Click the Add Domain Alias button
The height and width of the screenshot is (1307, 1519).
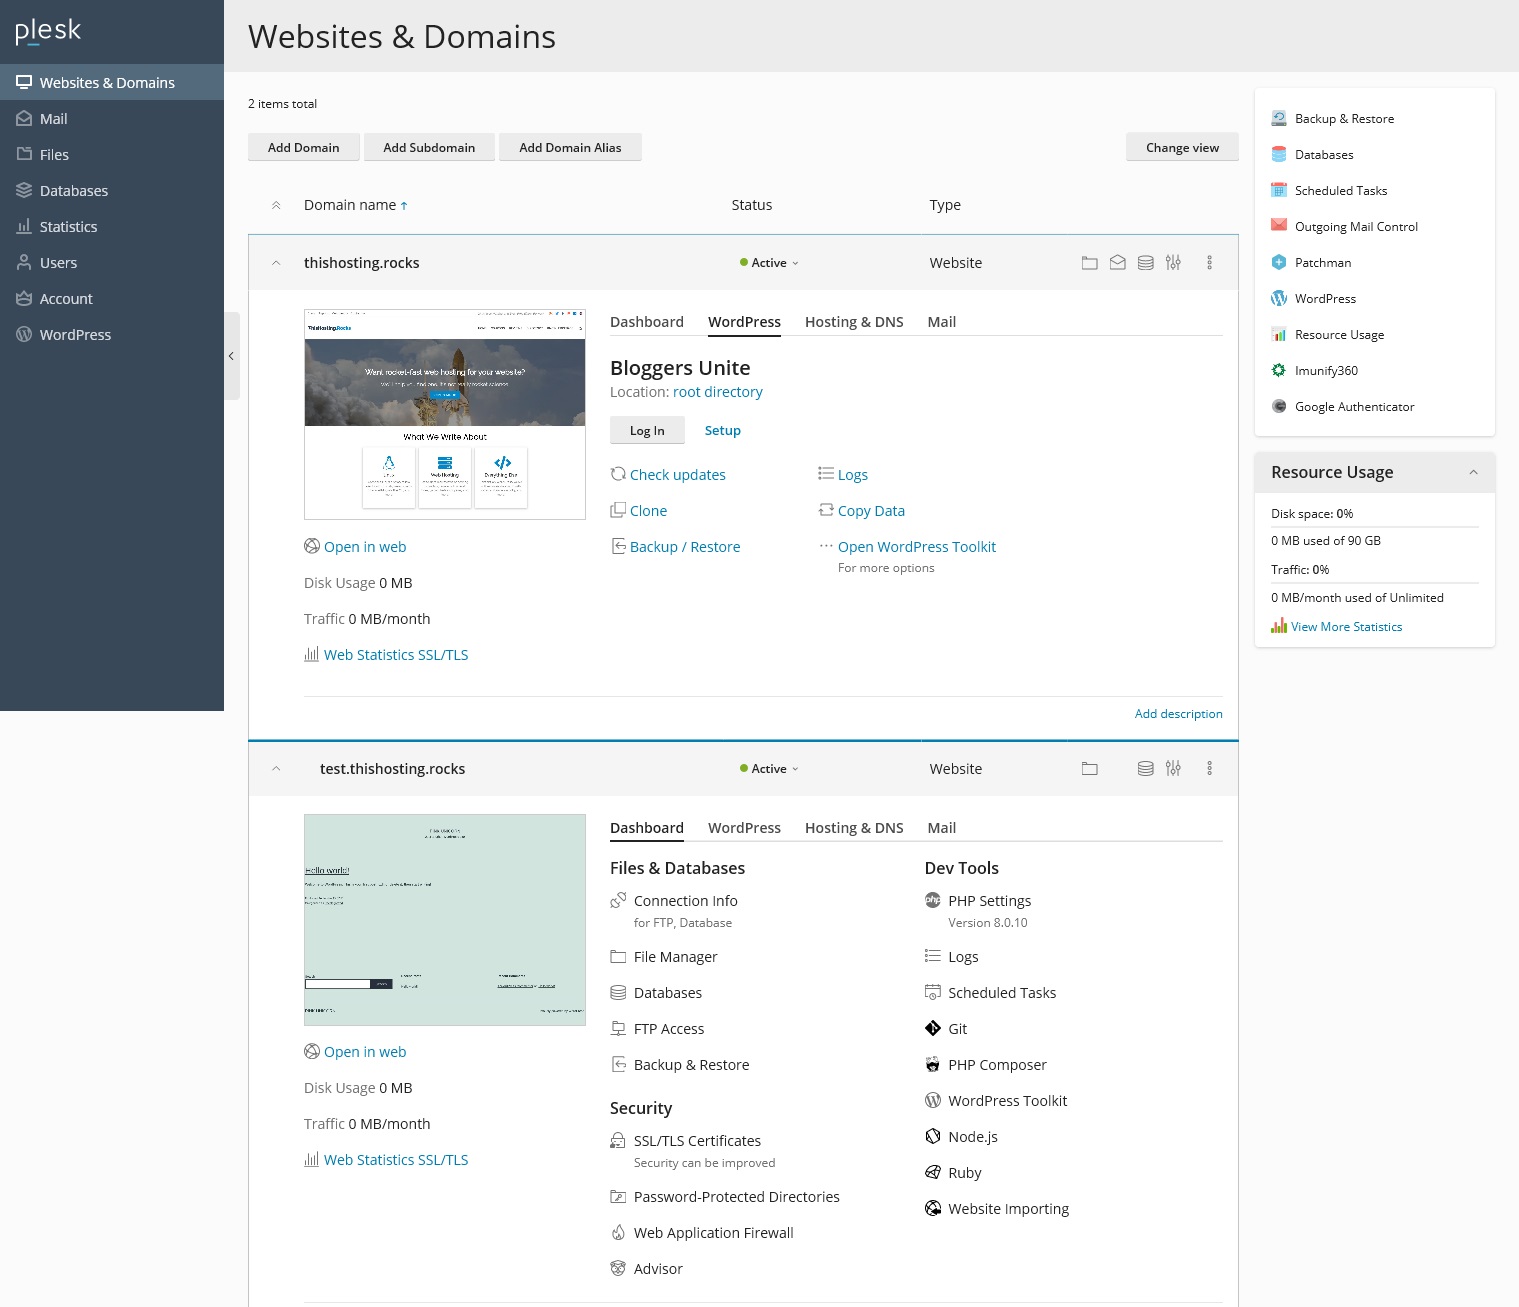click(570, 147)
